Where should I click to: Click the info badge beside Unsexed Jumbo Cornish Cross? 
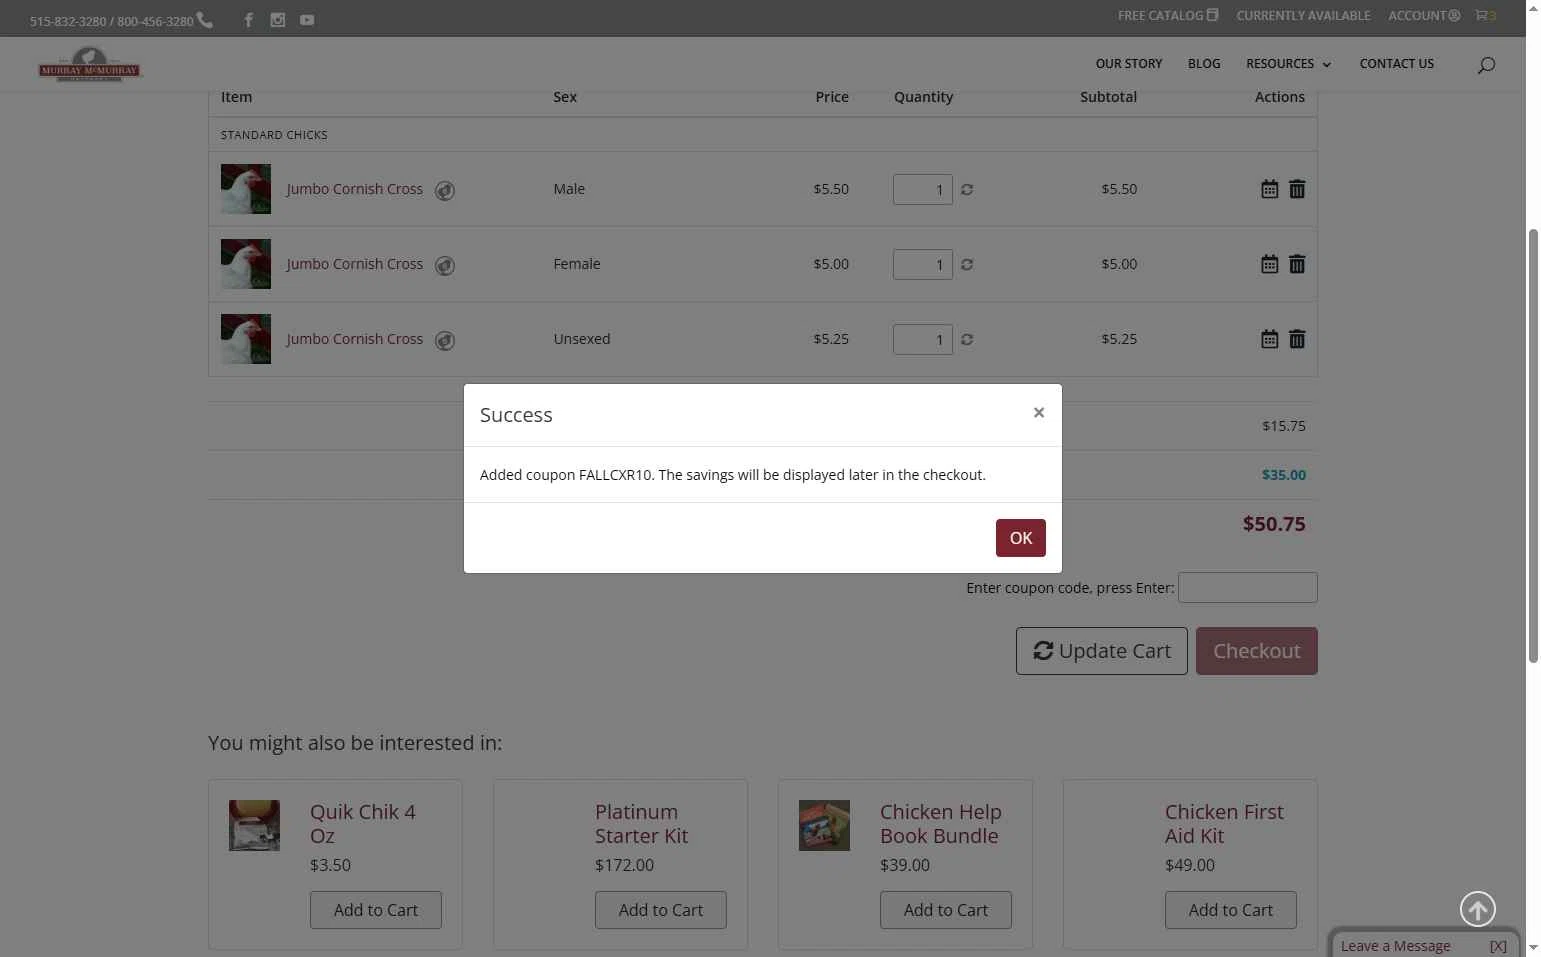445,340
